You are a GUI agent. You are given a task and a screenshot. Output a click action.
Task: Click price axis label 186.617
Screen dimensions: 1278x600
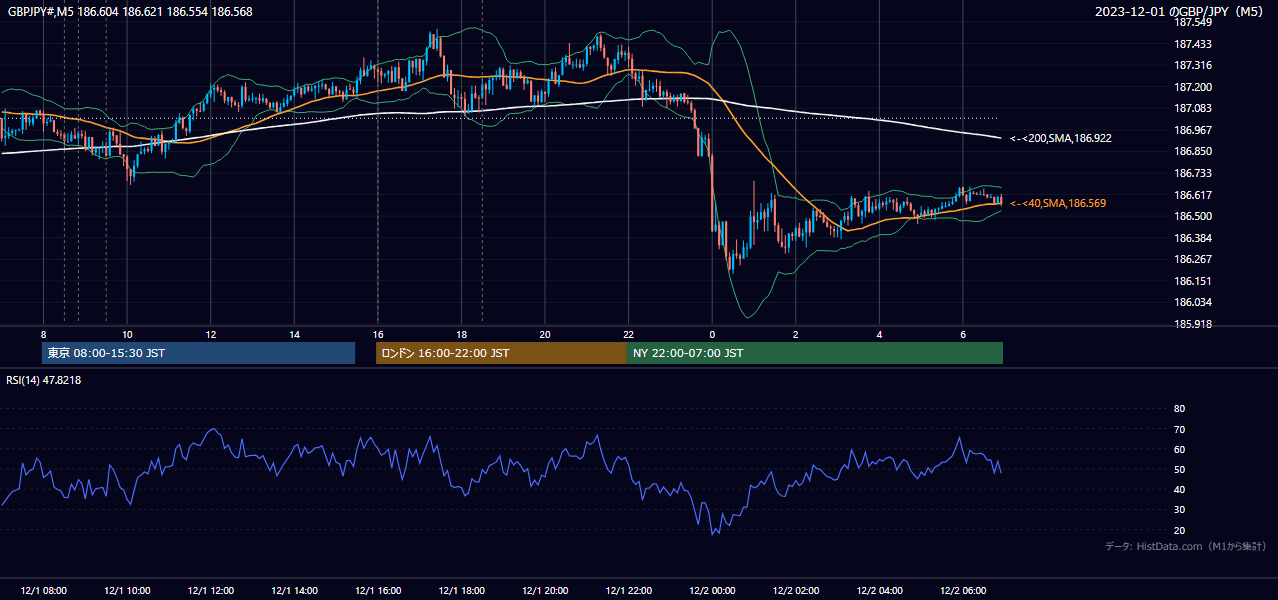(1192, 195)
